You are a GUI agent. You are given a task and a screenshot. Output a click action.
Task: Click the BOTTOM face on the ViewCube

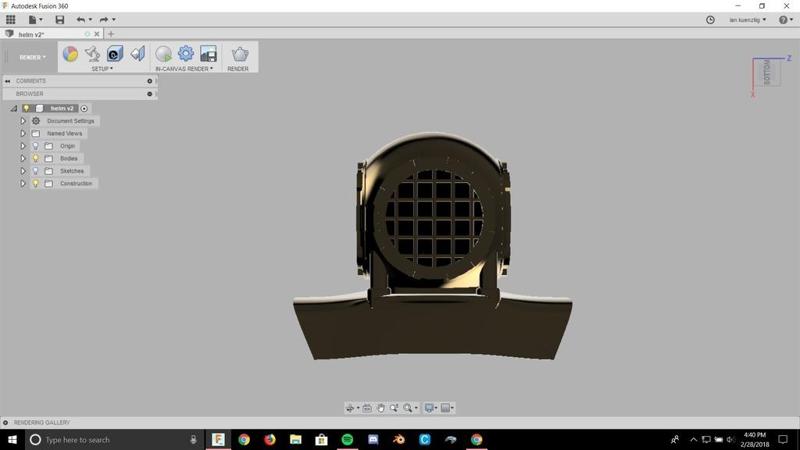(767, 72)
